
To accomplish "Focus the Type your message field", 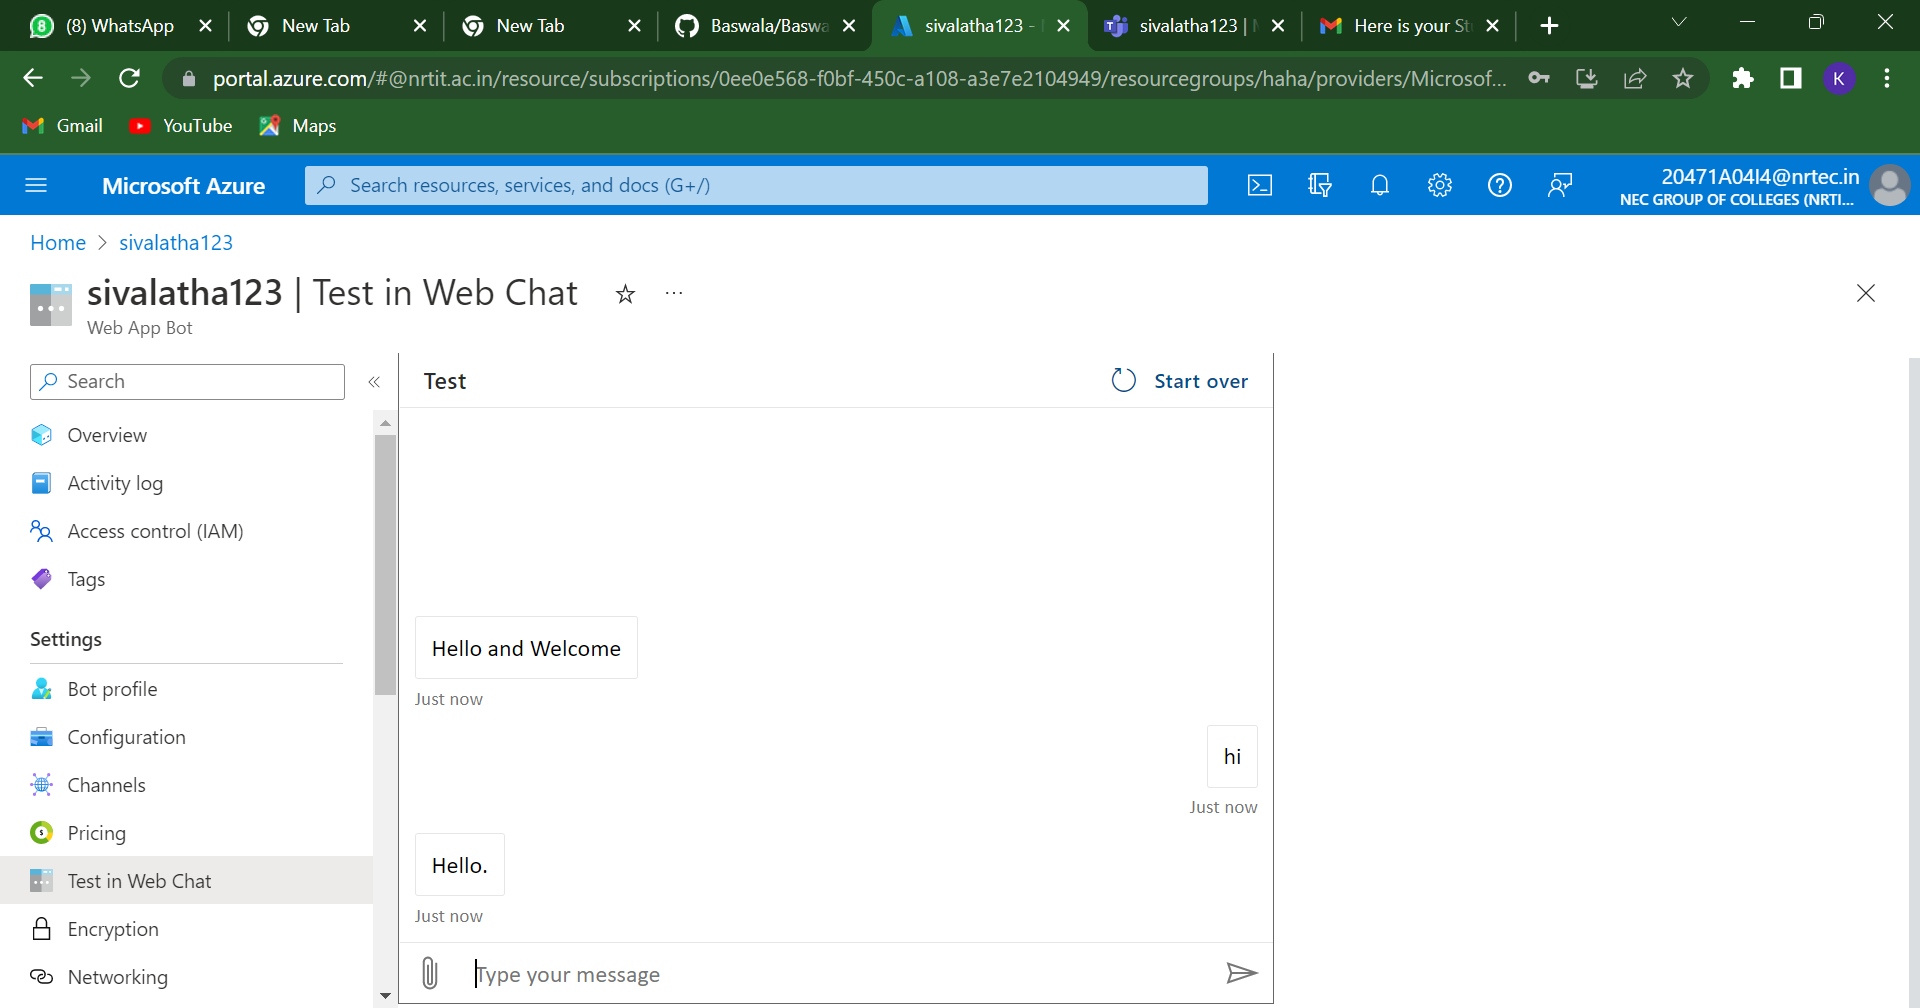I will (840, 974).
